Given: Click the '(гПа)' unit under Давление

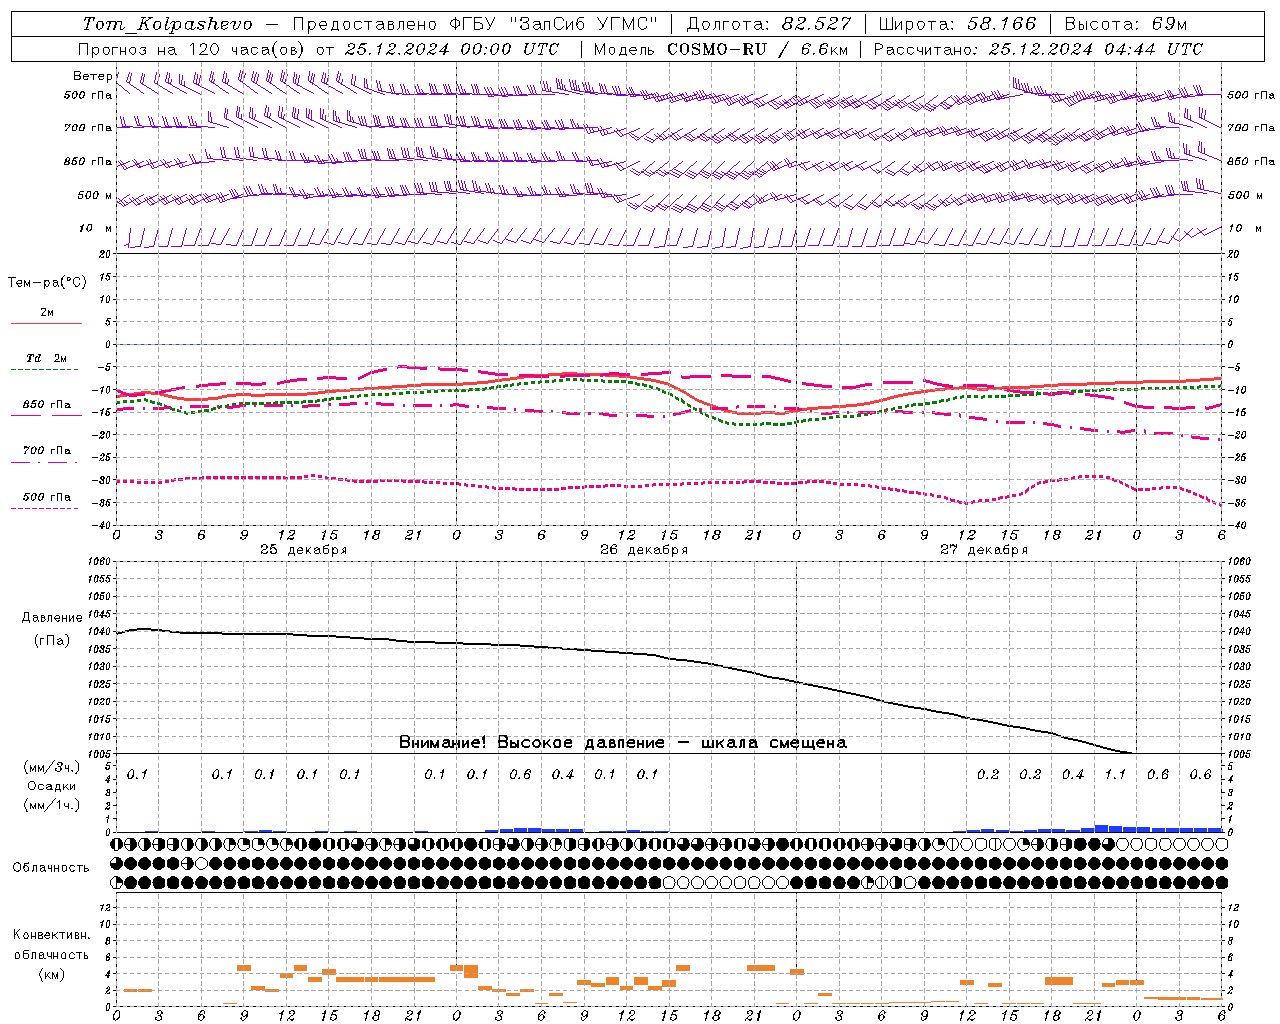Looking at the screenshot, I should click(52, 640).
